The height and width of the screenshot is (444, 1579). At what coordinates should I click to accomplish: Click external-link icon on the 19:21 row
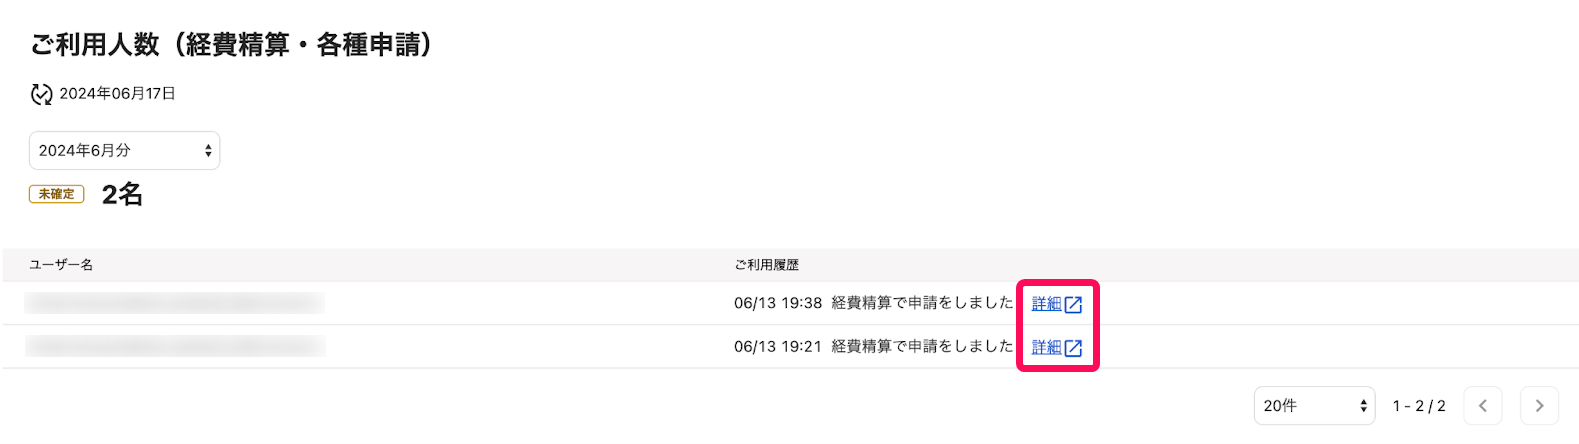[x=1073, y=348]
